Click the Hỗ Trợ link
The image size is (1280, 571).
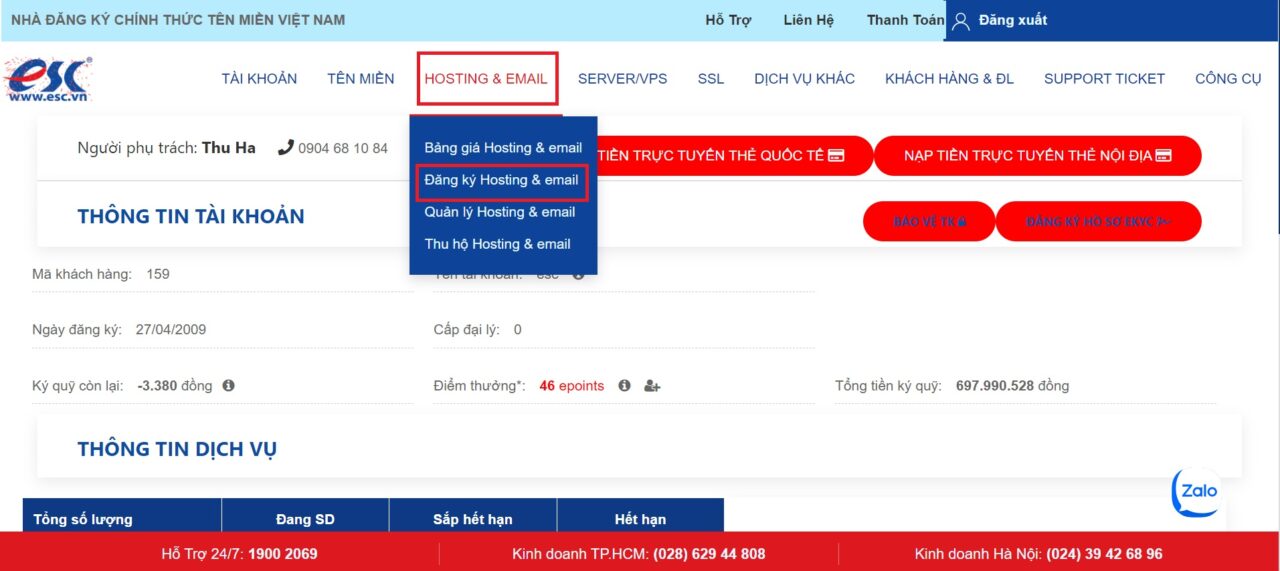728,20
